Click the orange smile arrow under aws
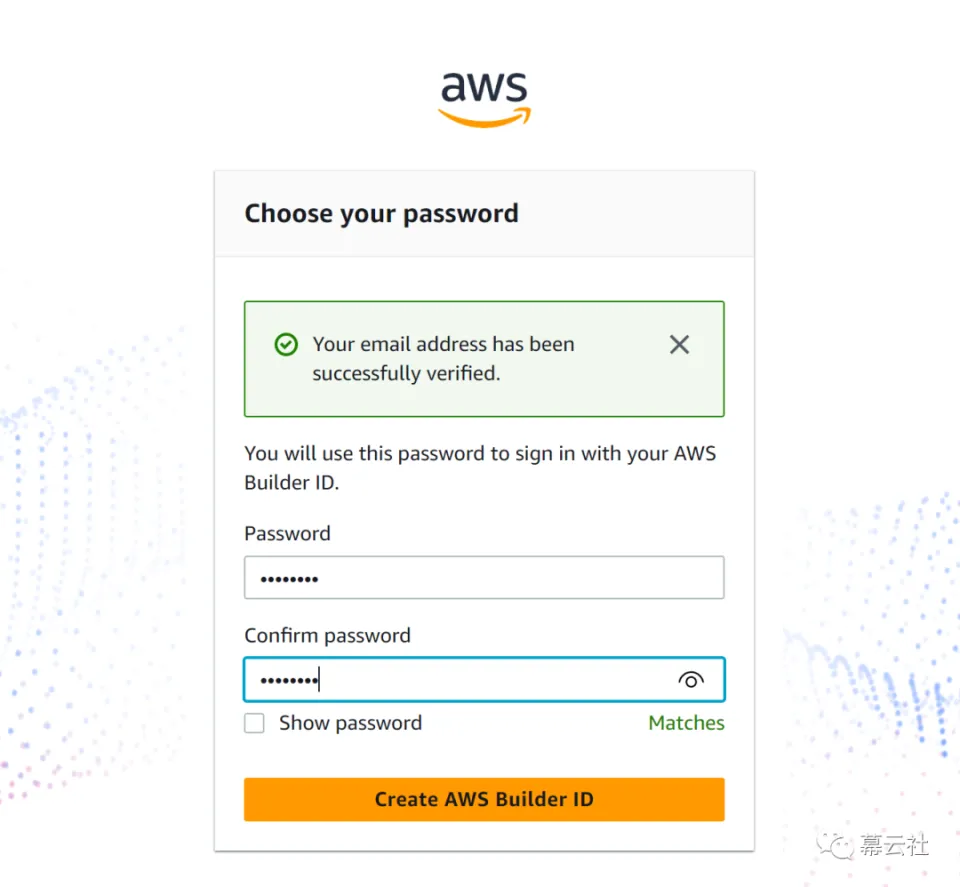This screenshot has width=960, height=887. (x=484, y=118)
